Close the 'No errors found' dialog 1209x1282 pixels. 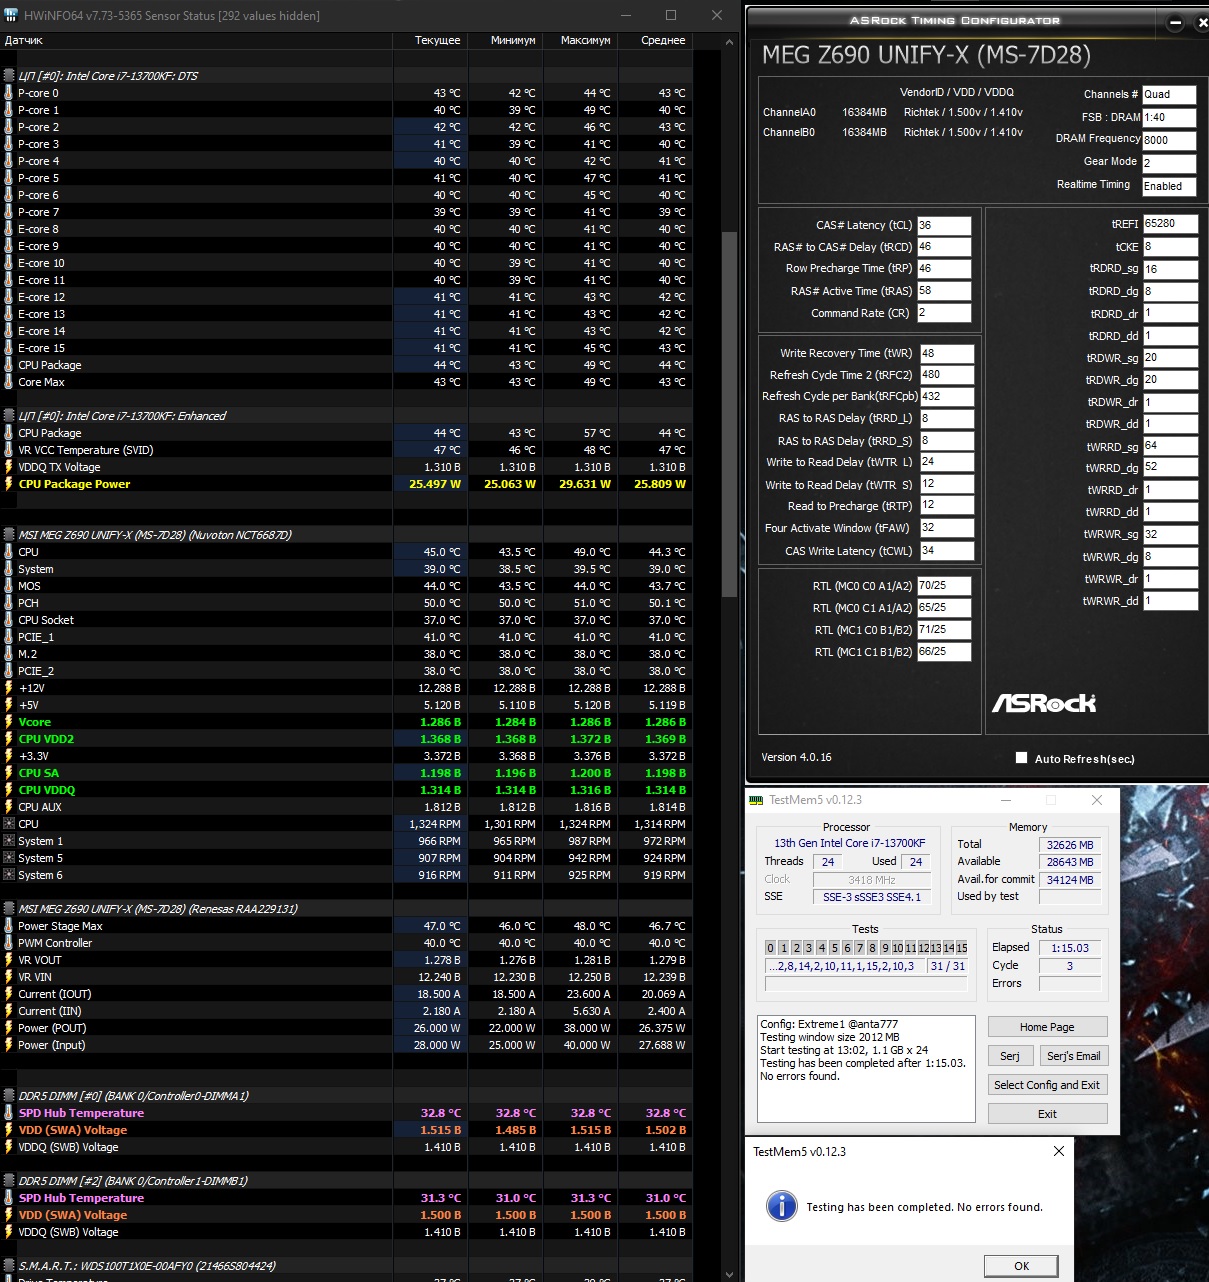[x=1059, y=1151]
